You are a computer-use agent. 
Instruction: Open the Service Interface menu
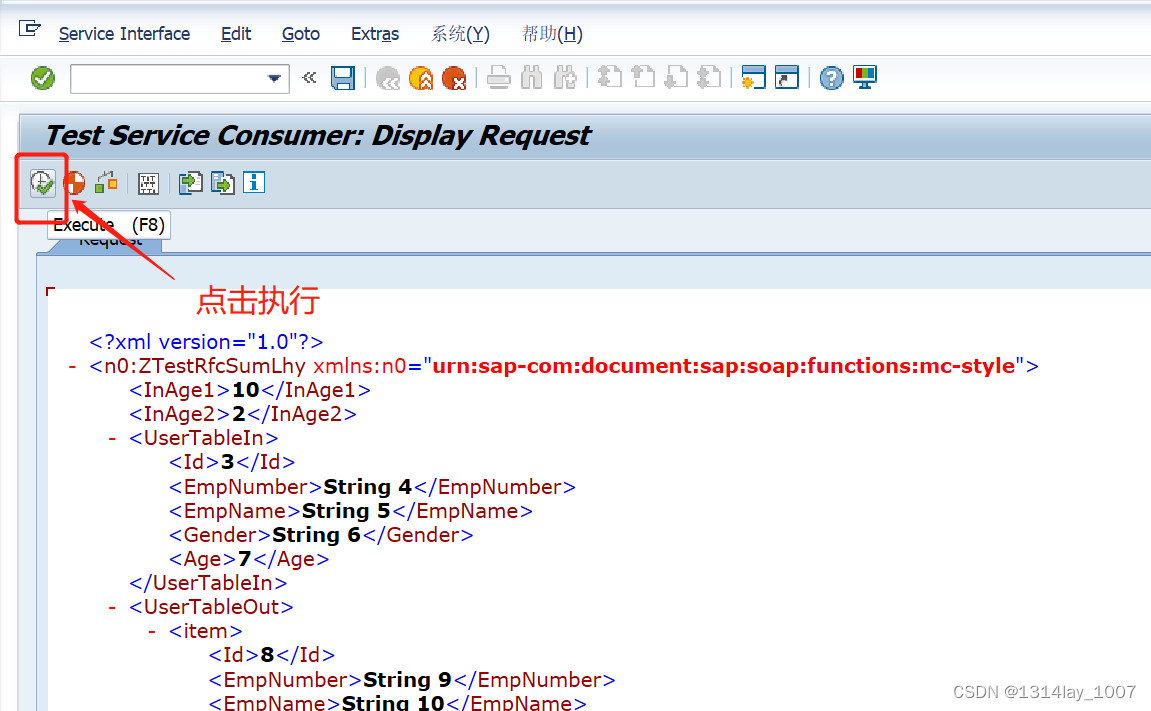[124, 34]
